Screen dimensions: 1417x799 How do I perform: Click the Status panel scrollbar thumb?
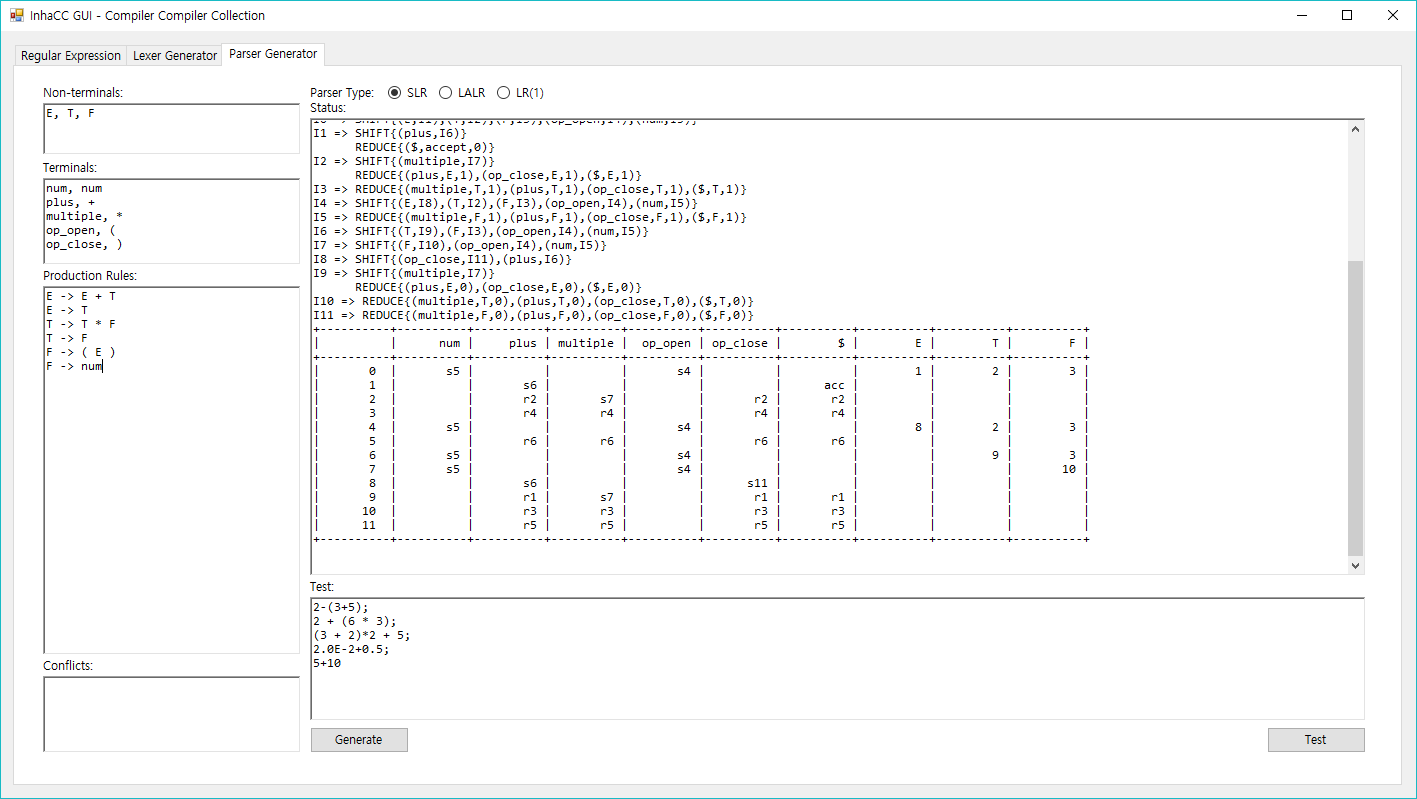[x=1356, y=408]
